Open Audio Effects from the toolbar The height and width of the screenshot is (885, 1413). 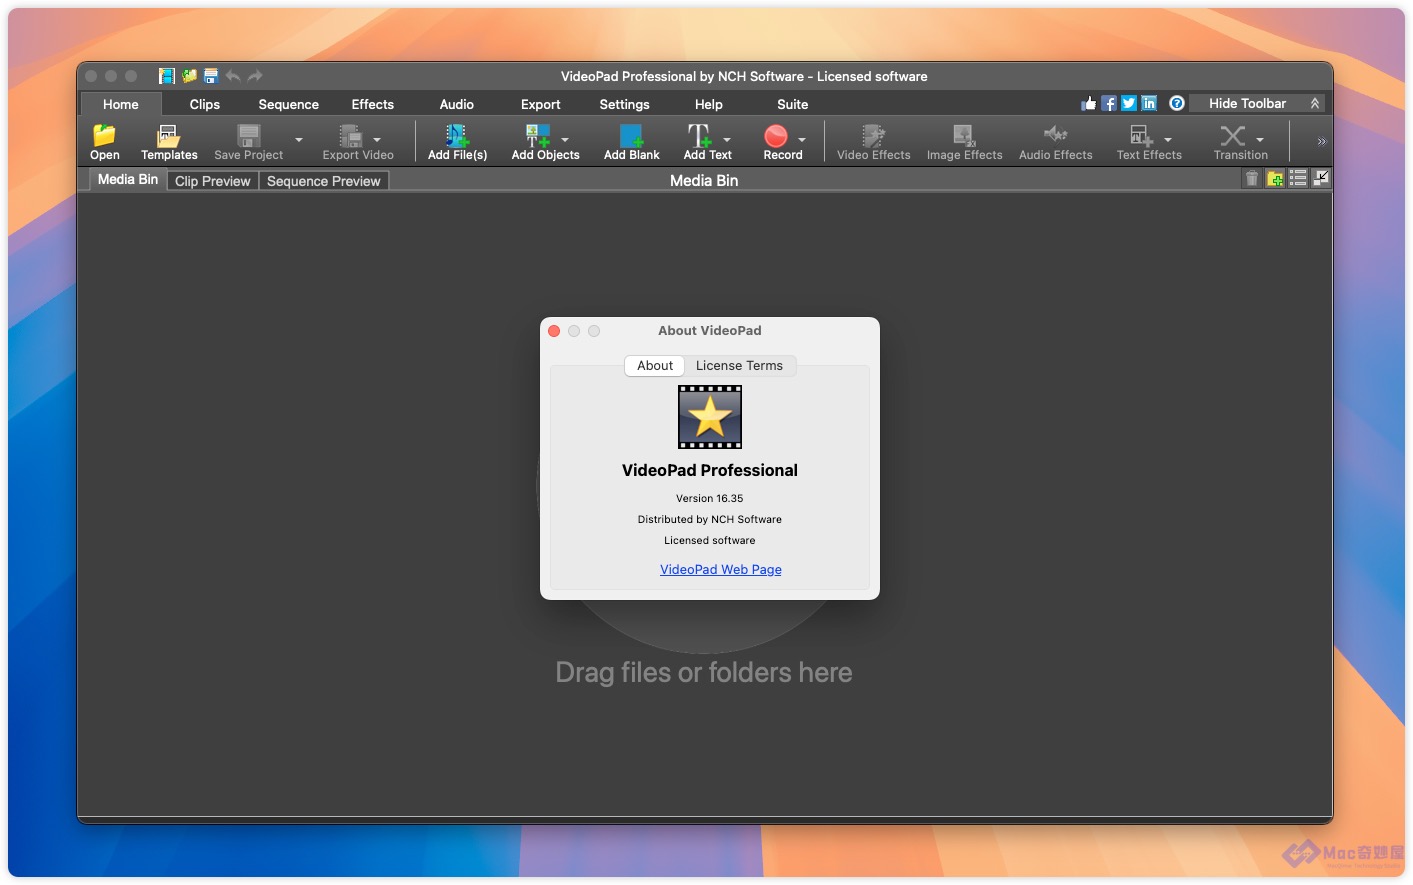(x=1055, y=135)
